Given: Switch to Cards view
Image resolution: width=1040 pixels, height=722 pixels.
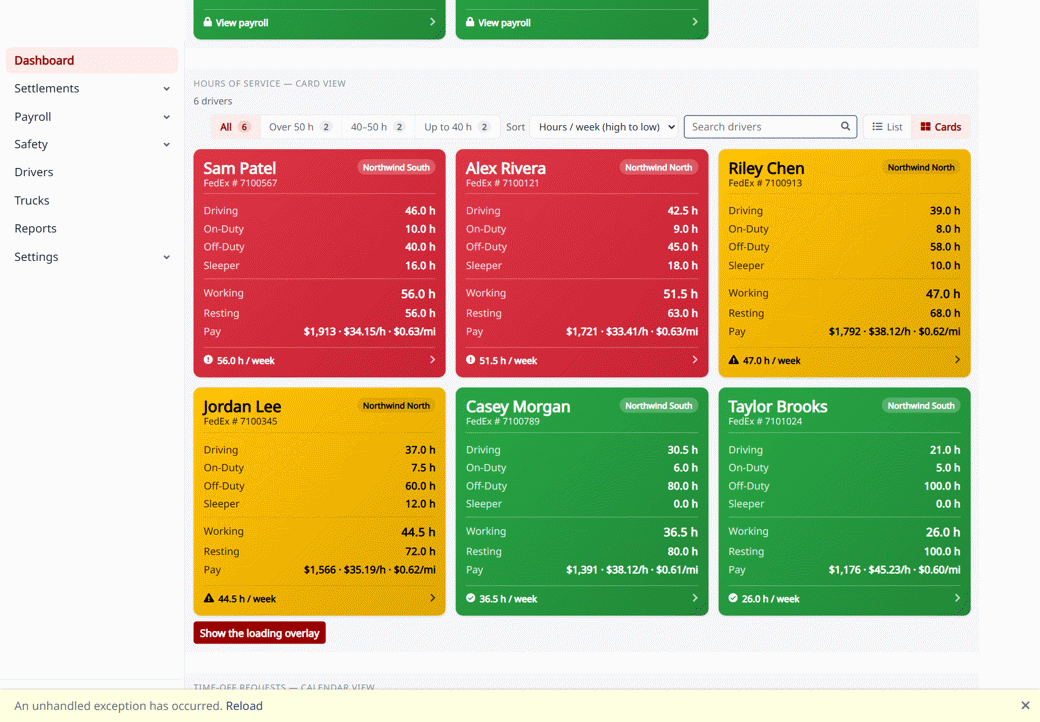Looking at the screenshot, I should (941, 127).
